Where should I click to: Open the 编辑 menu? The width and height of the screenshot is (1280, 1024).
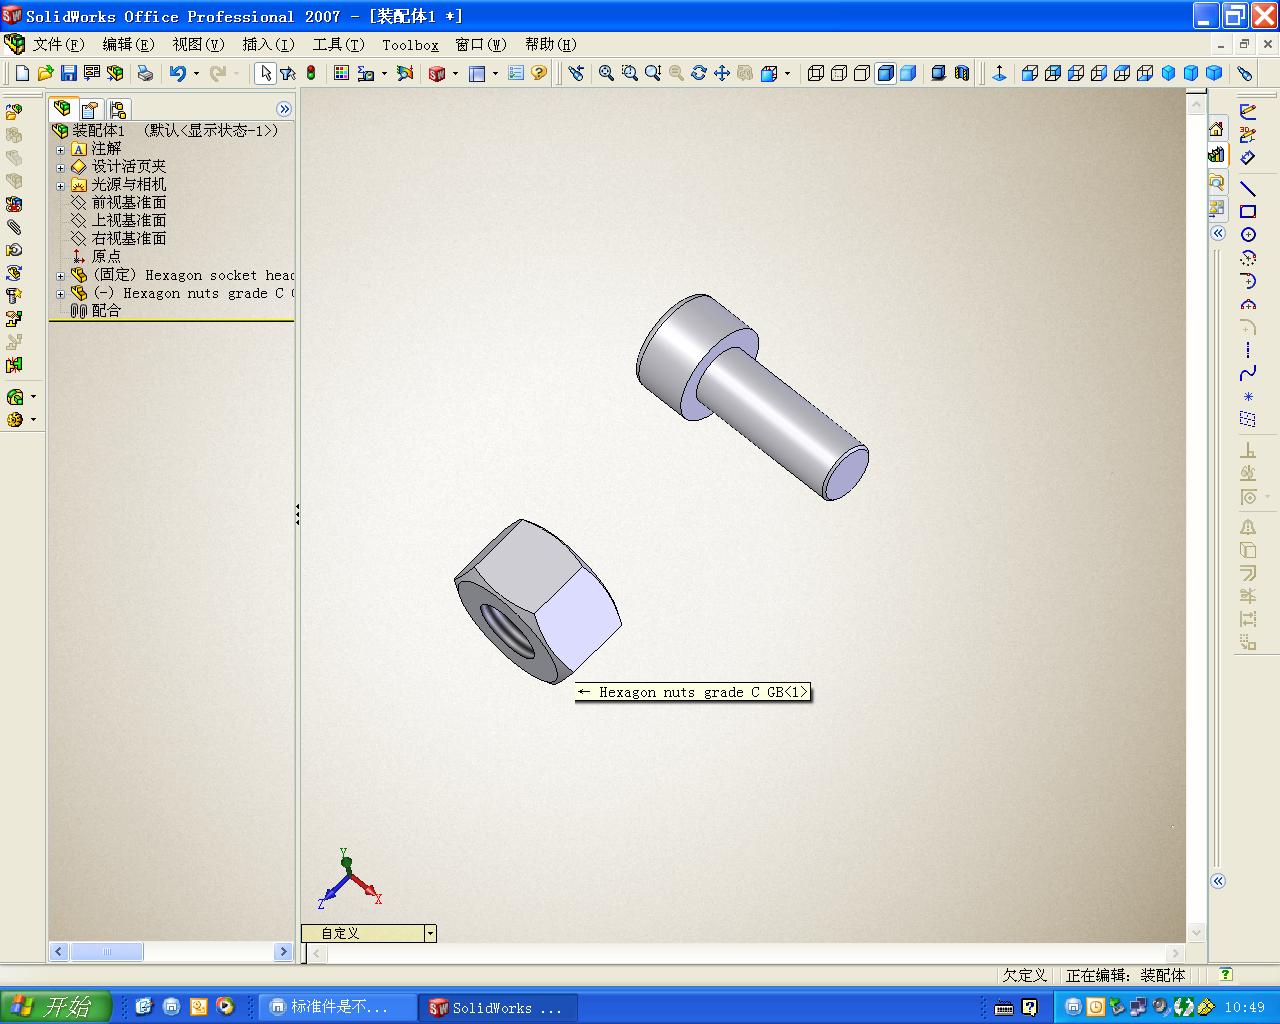point(128,45)
